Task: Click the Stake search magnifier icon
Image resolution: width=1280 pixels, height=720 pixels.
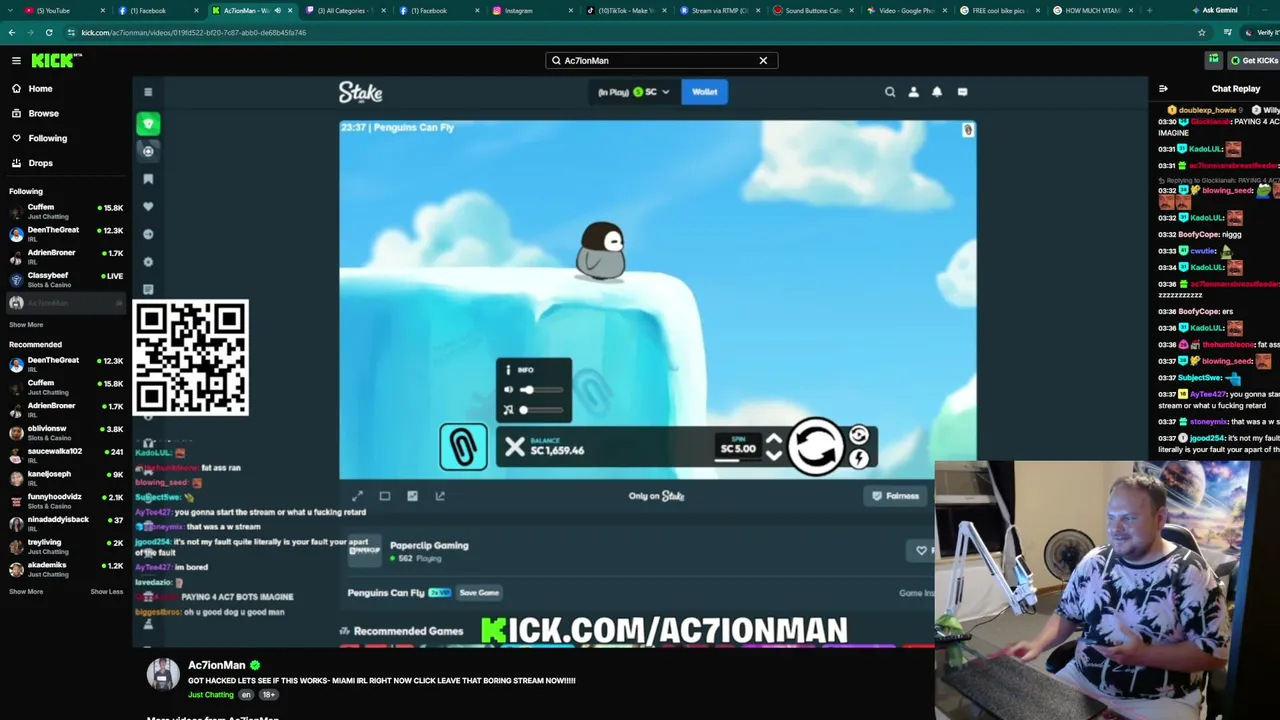Action: pyautogui.click(x=890, y=92)
